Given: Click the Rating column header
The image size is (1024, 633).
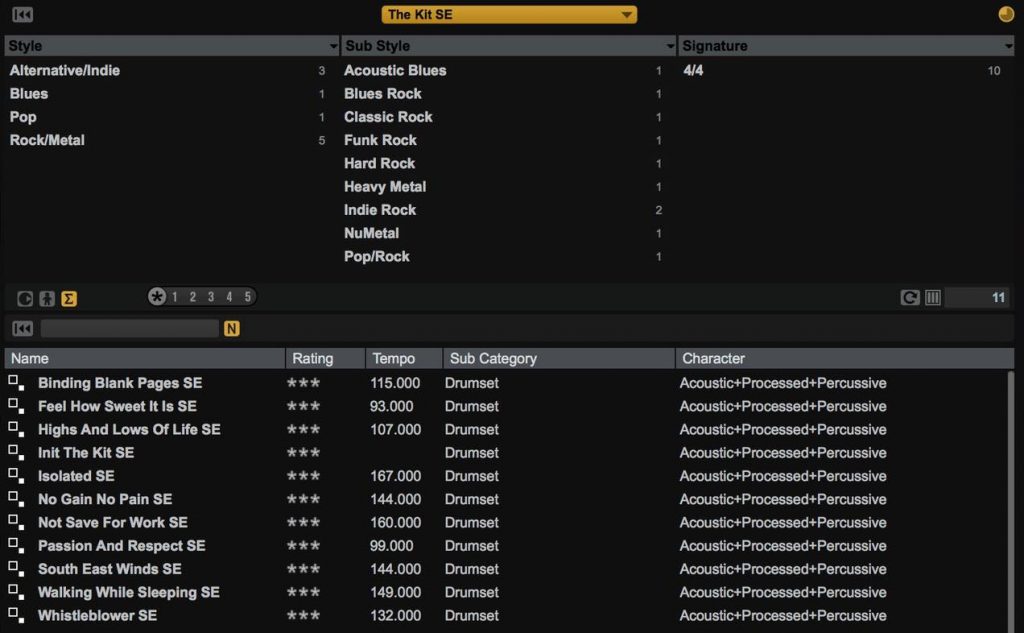Looking at the screenshot, I should (x=311, y=357).
